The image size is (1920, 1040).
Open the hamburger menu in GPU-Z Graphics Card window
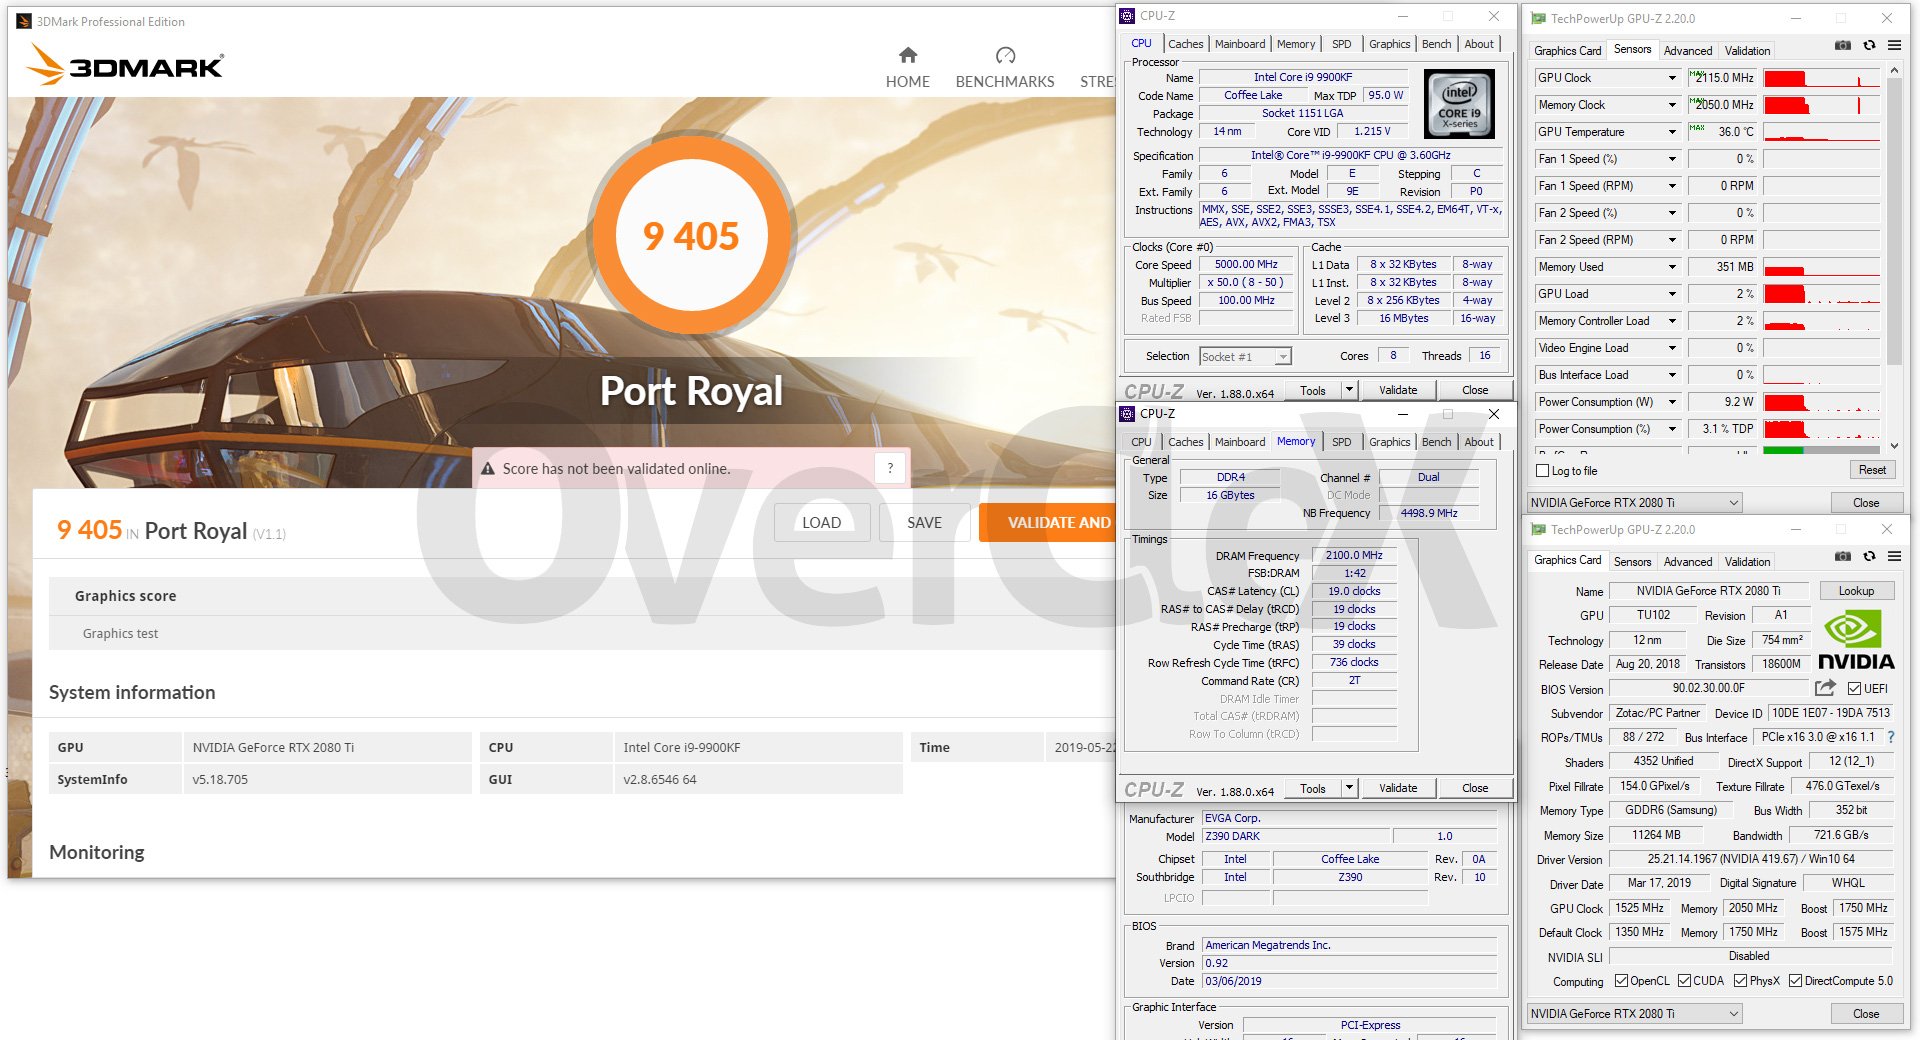[x=1894, y=556]
